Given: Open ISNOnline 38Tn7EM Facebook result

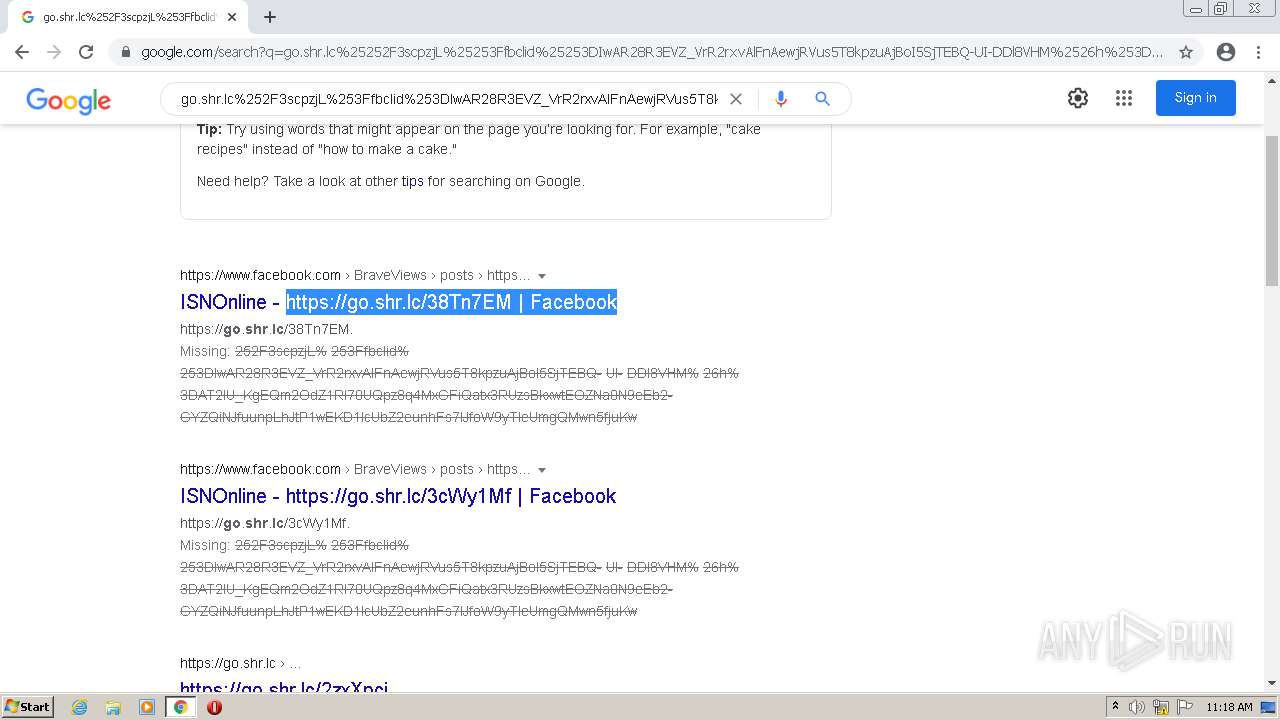Looking at the screenshot, I should (398, 302).
